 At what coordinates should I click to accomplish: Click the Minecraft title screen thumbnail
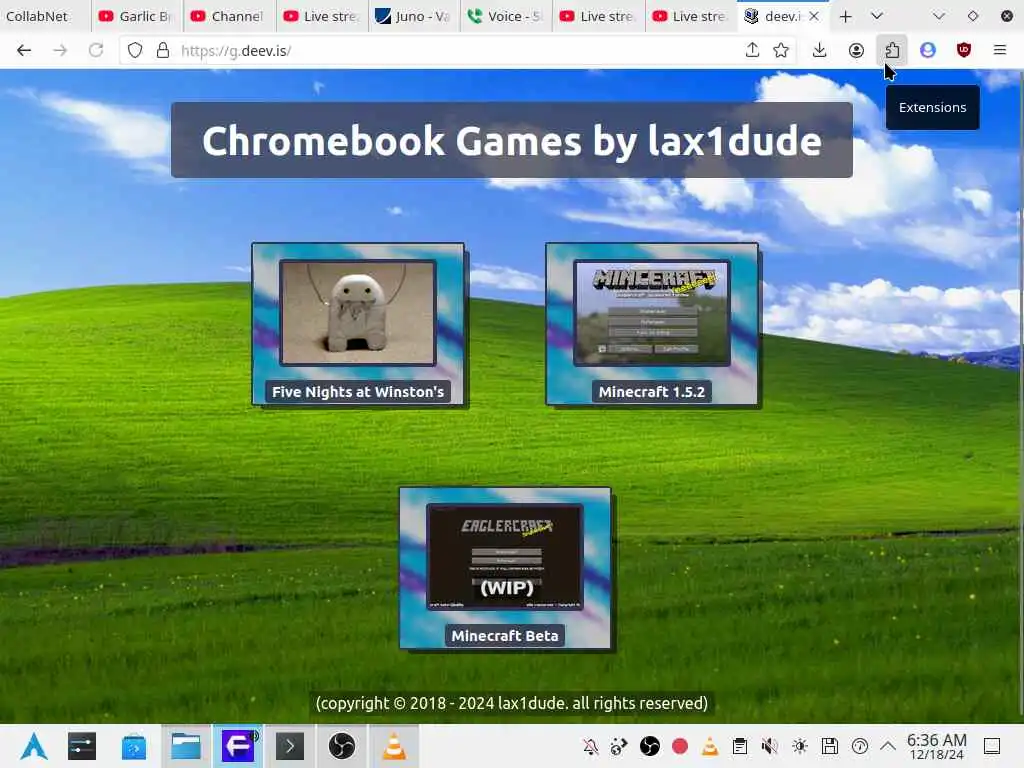(x=652, y=312)
